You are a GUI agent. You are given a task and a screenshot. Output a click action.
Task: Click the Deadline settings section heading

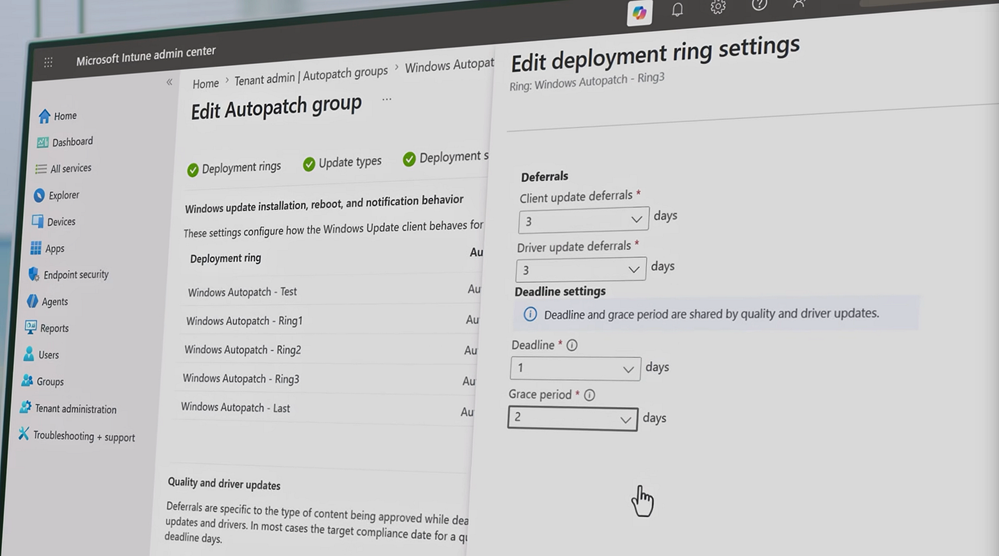(560, 291)
